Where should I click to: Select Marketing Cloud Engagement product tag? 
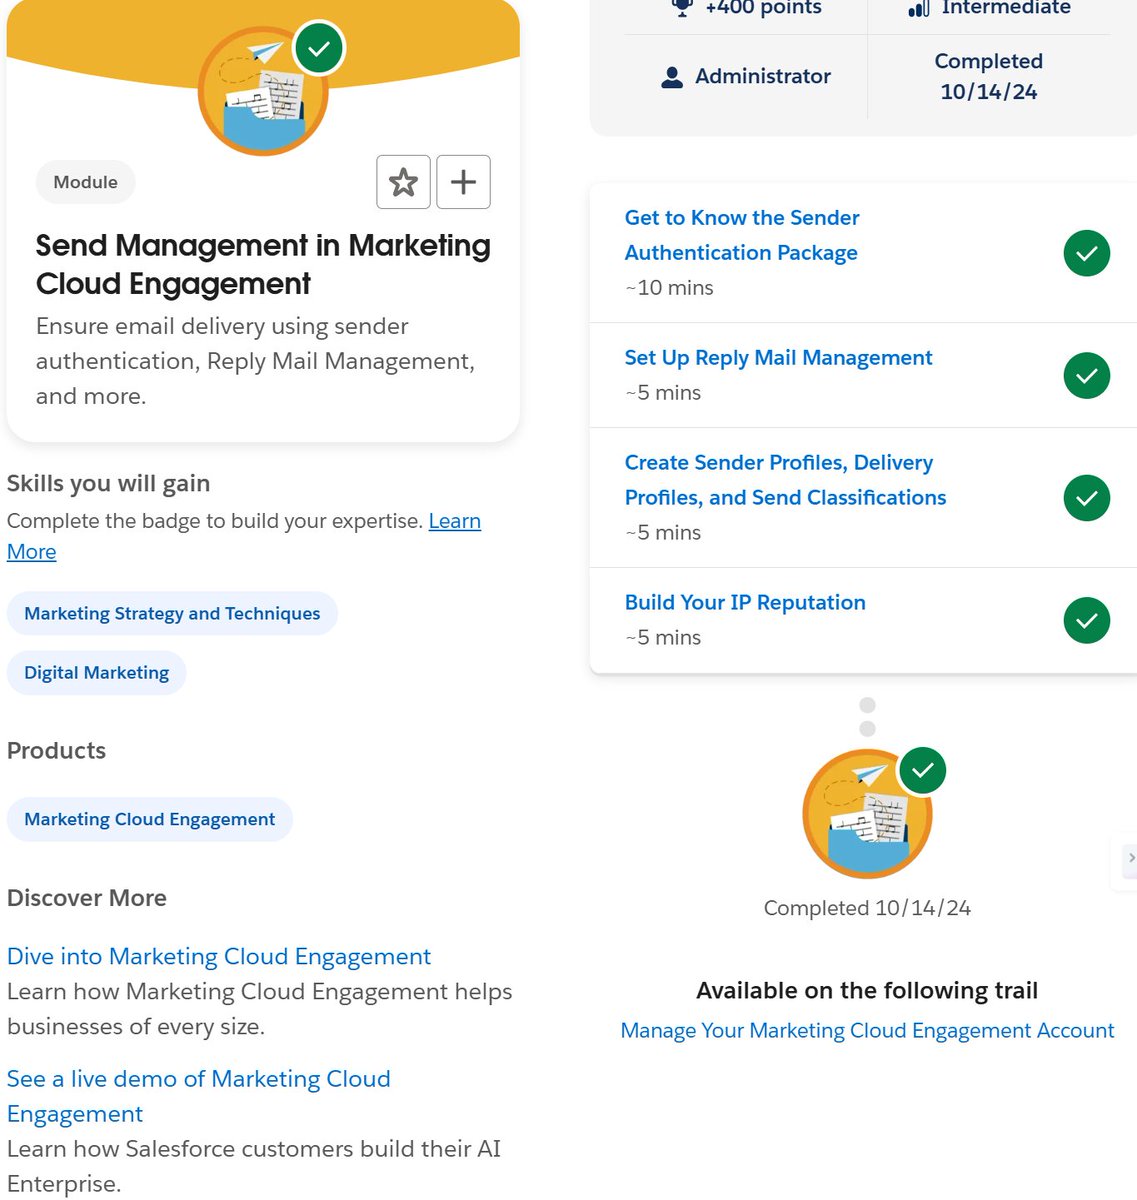pos(149,819)
